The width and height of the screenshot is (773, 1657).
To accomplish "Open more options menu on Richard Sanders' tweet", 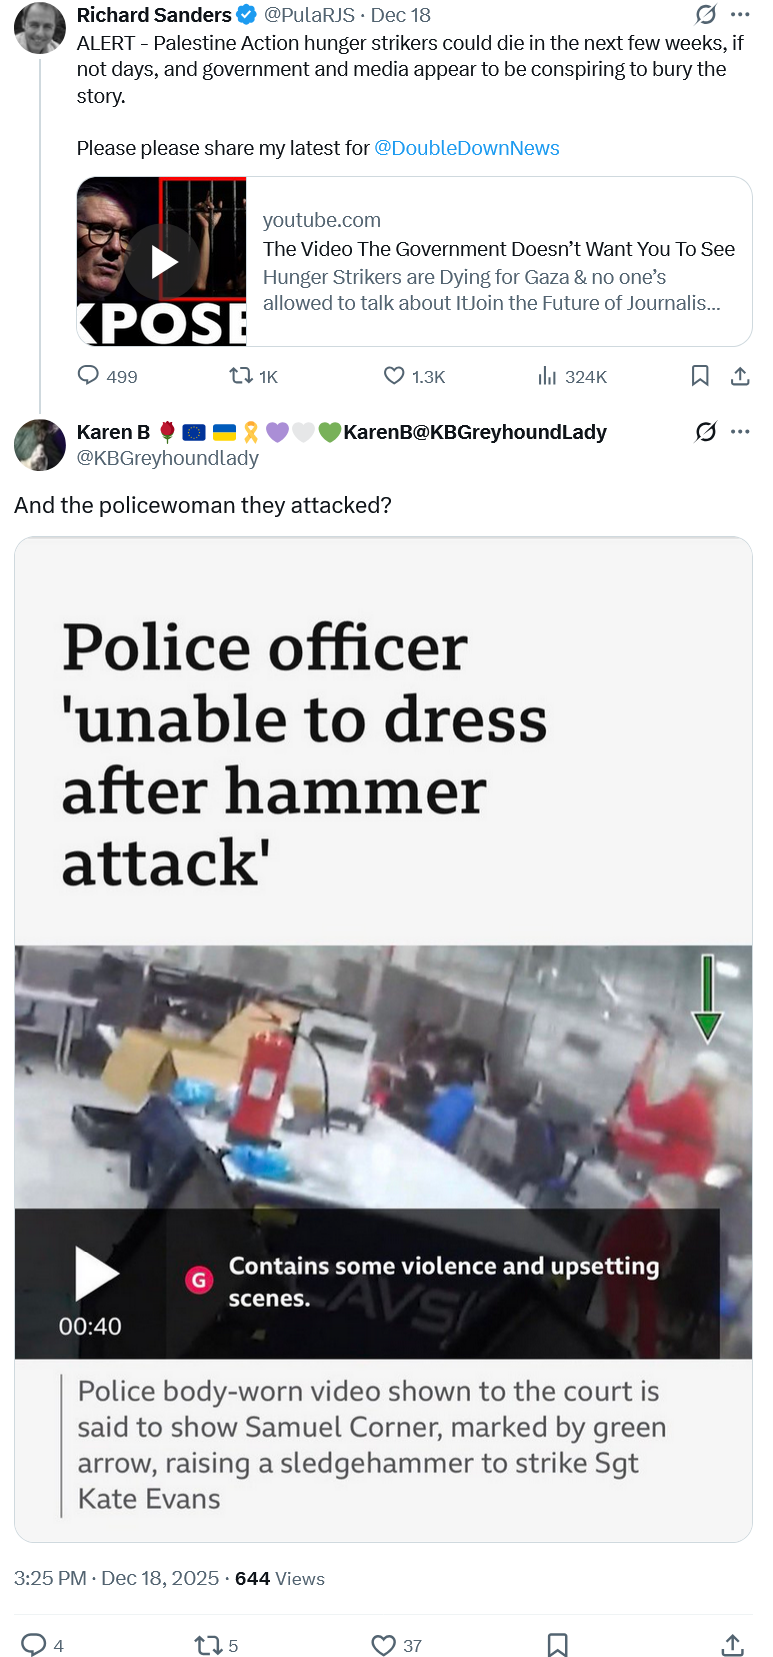I will (x=740, y=14).
